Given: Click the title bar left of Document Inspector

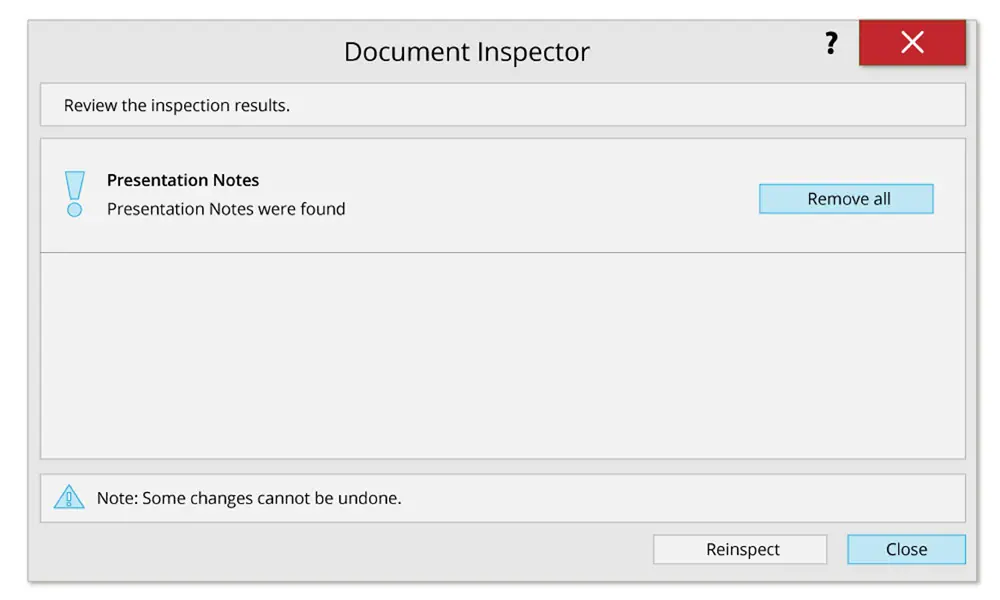Looking at the screenshot, I should tap(180, 52).
